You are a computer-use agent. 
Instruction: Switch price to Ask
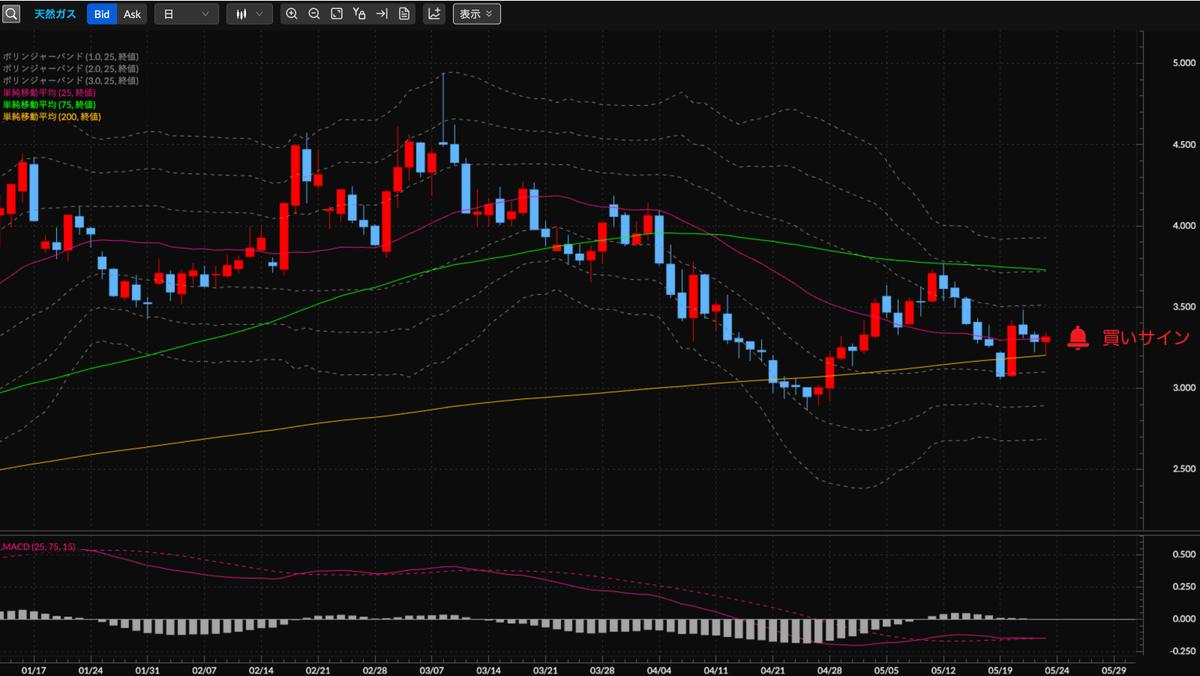coord(132,14)
